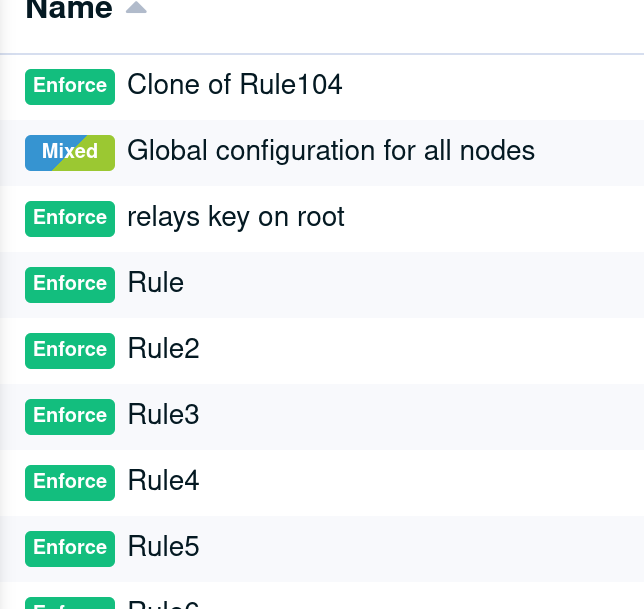Sort the list by the Name column
Image resolution: width=644 pixels, height=609 pixels.
coord(69,9)
